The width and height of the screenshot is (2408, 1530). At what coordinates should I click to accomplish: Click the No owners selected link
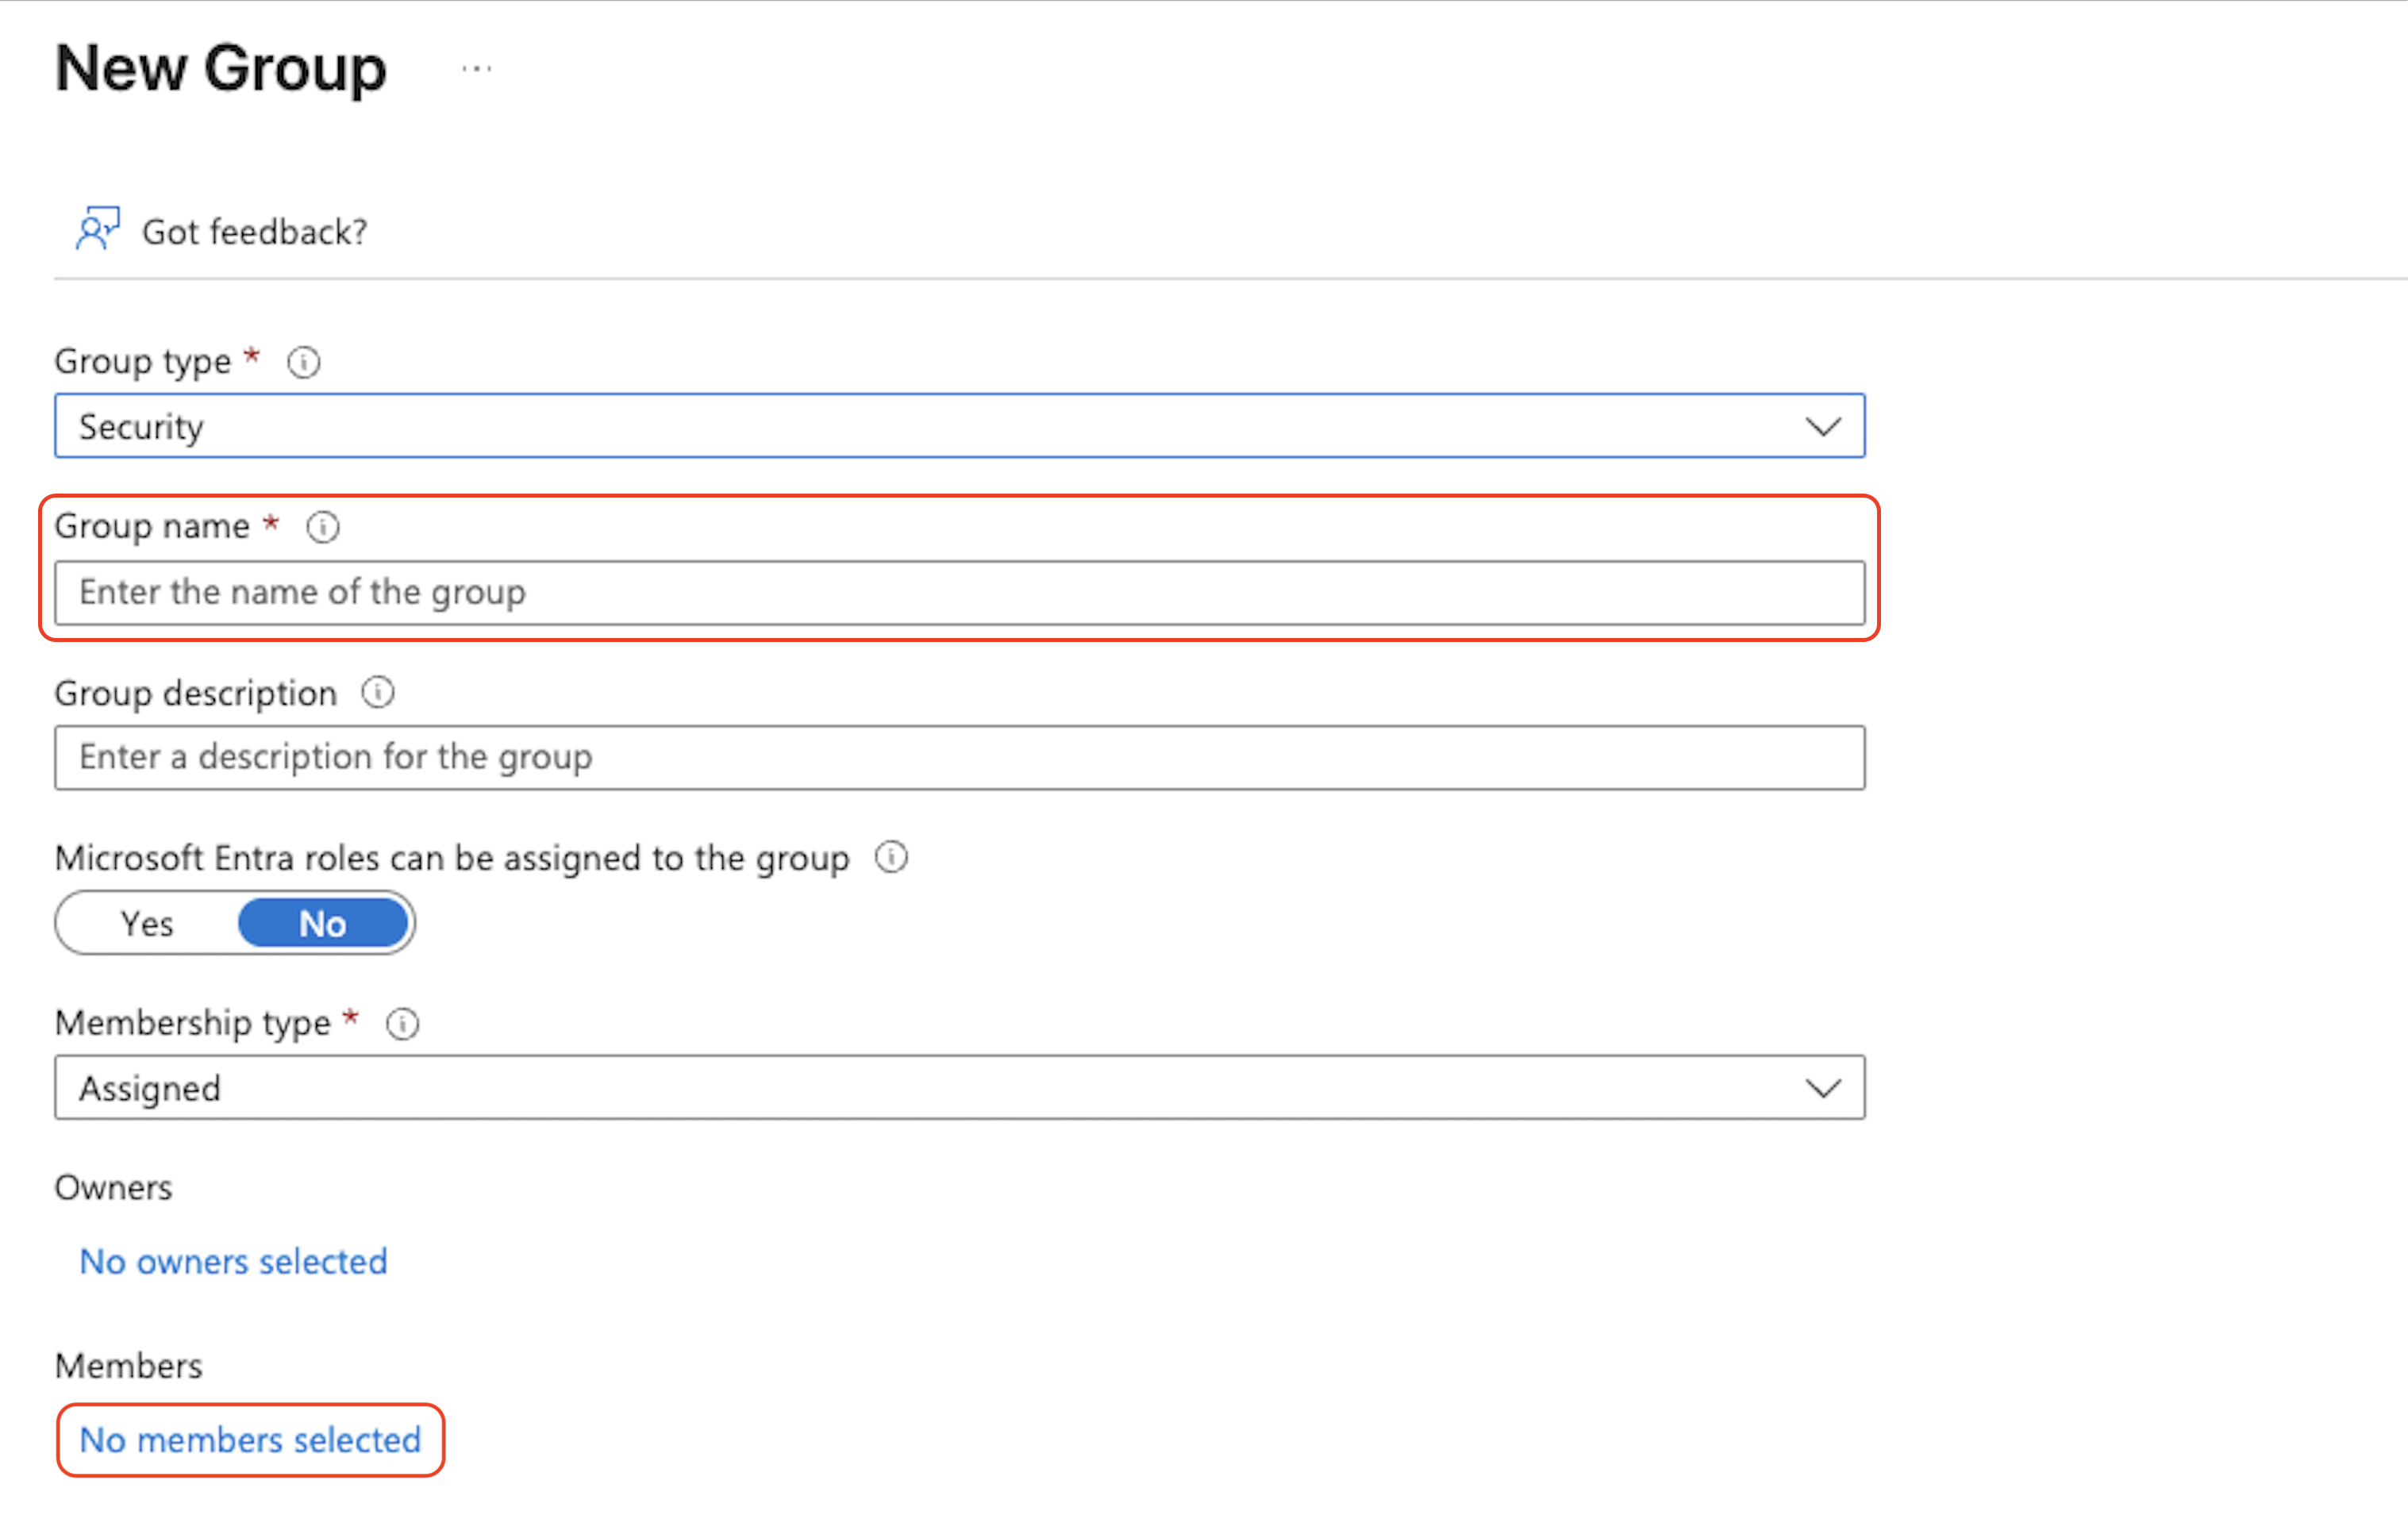pos(233,1261)
